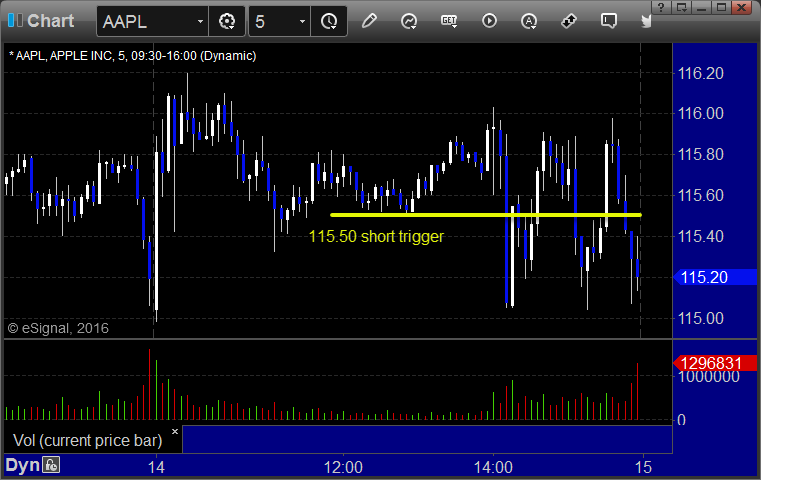
Task: Click the date label 15 on time axis
Action: point(643,467)
